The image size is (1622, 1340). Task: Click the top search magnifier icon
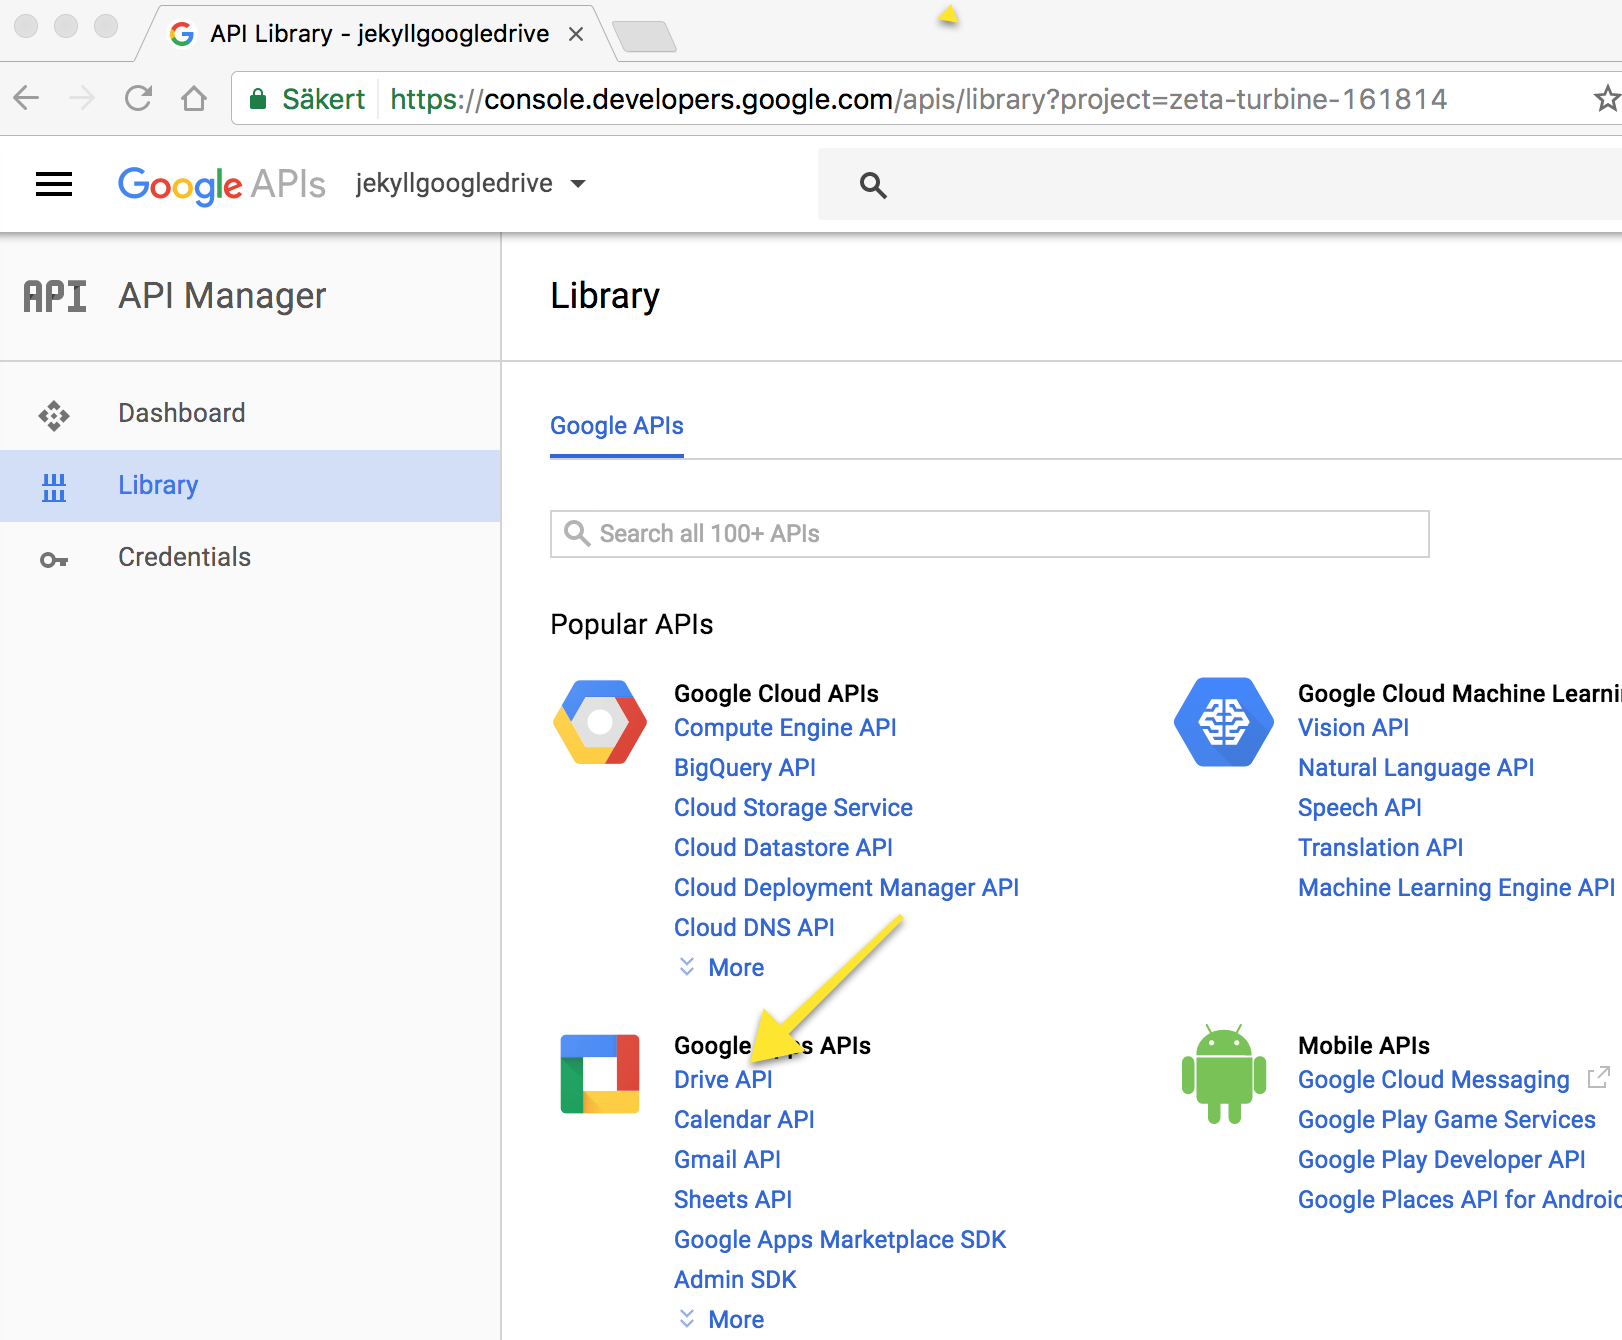tap(873, 185)
